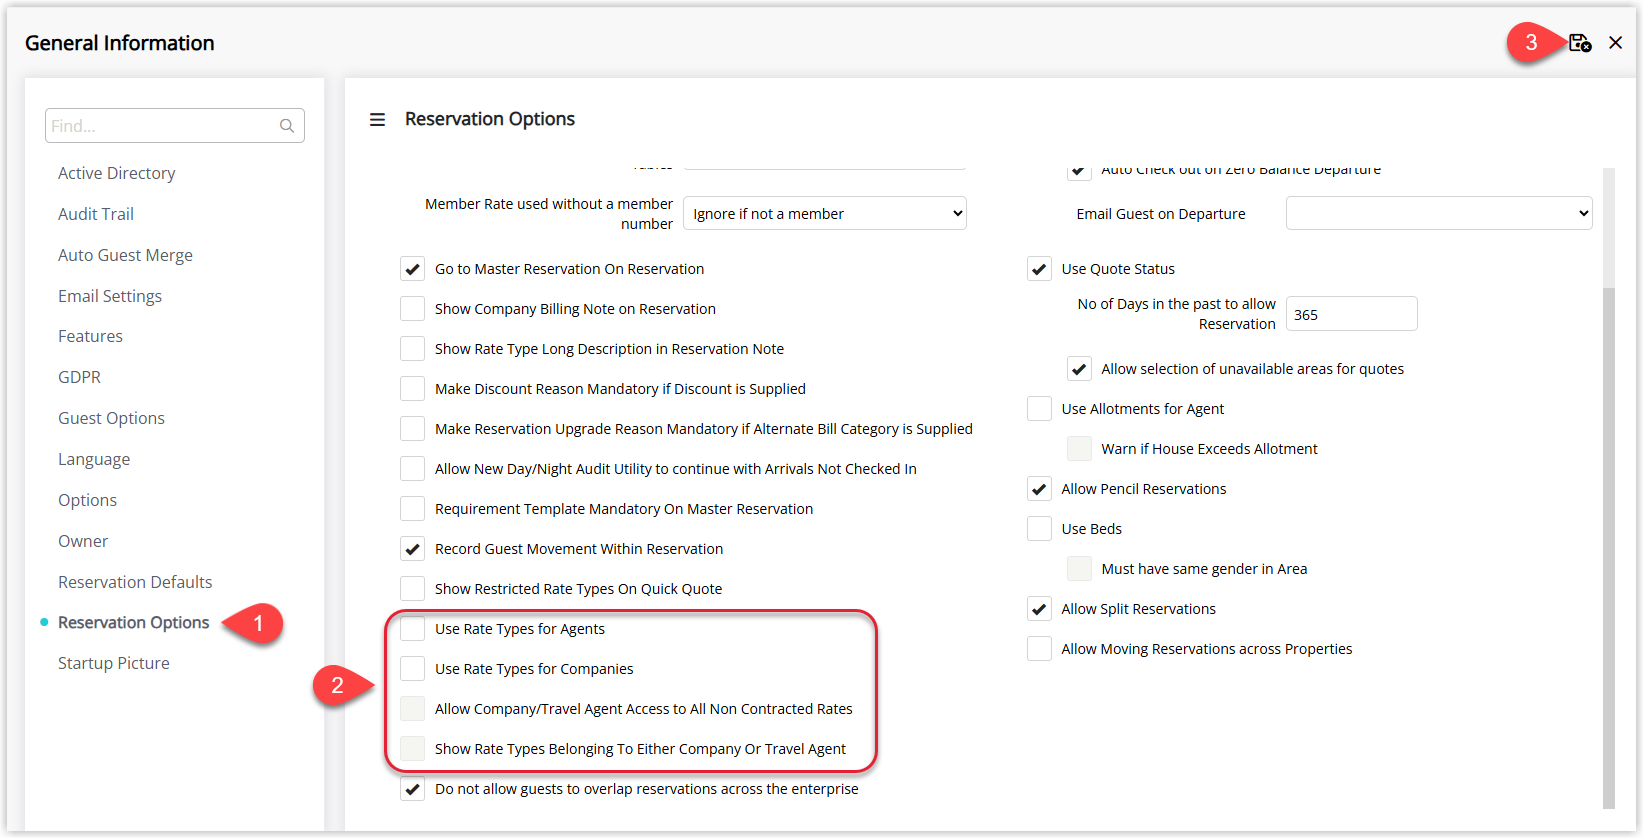The image size is (1644, 839).
Task: Open Email Guest on Departure dropdown
Action: click(1439, 213)
